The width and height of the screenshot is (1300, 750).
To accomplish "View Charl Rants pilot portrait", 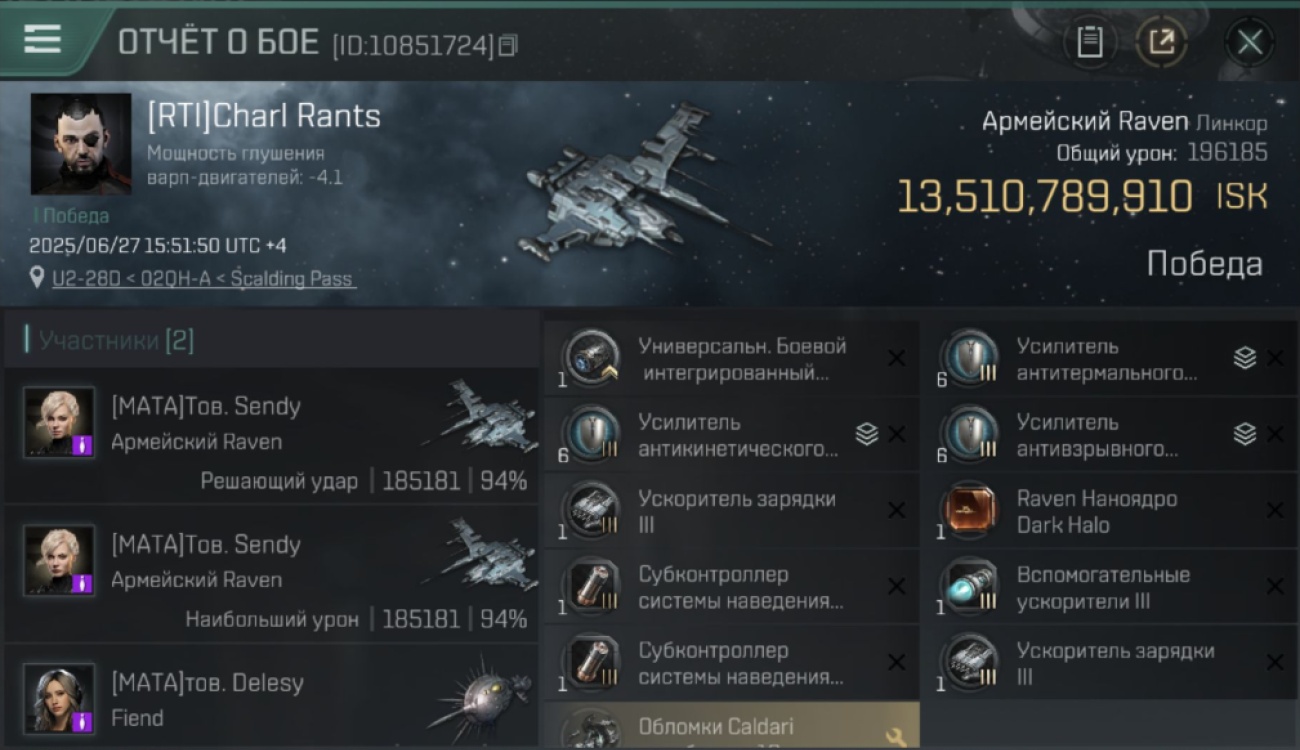I will 81,144.
